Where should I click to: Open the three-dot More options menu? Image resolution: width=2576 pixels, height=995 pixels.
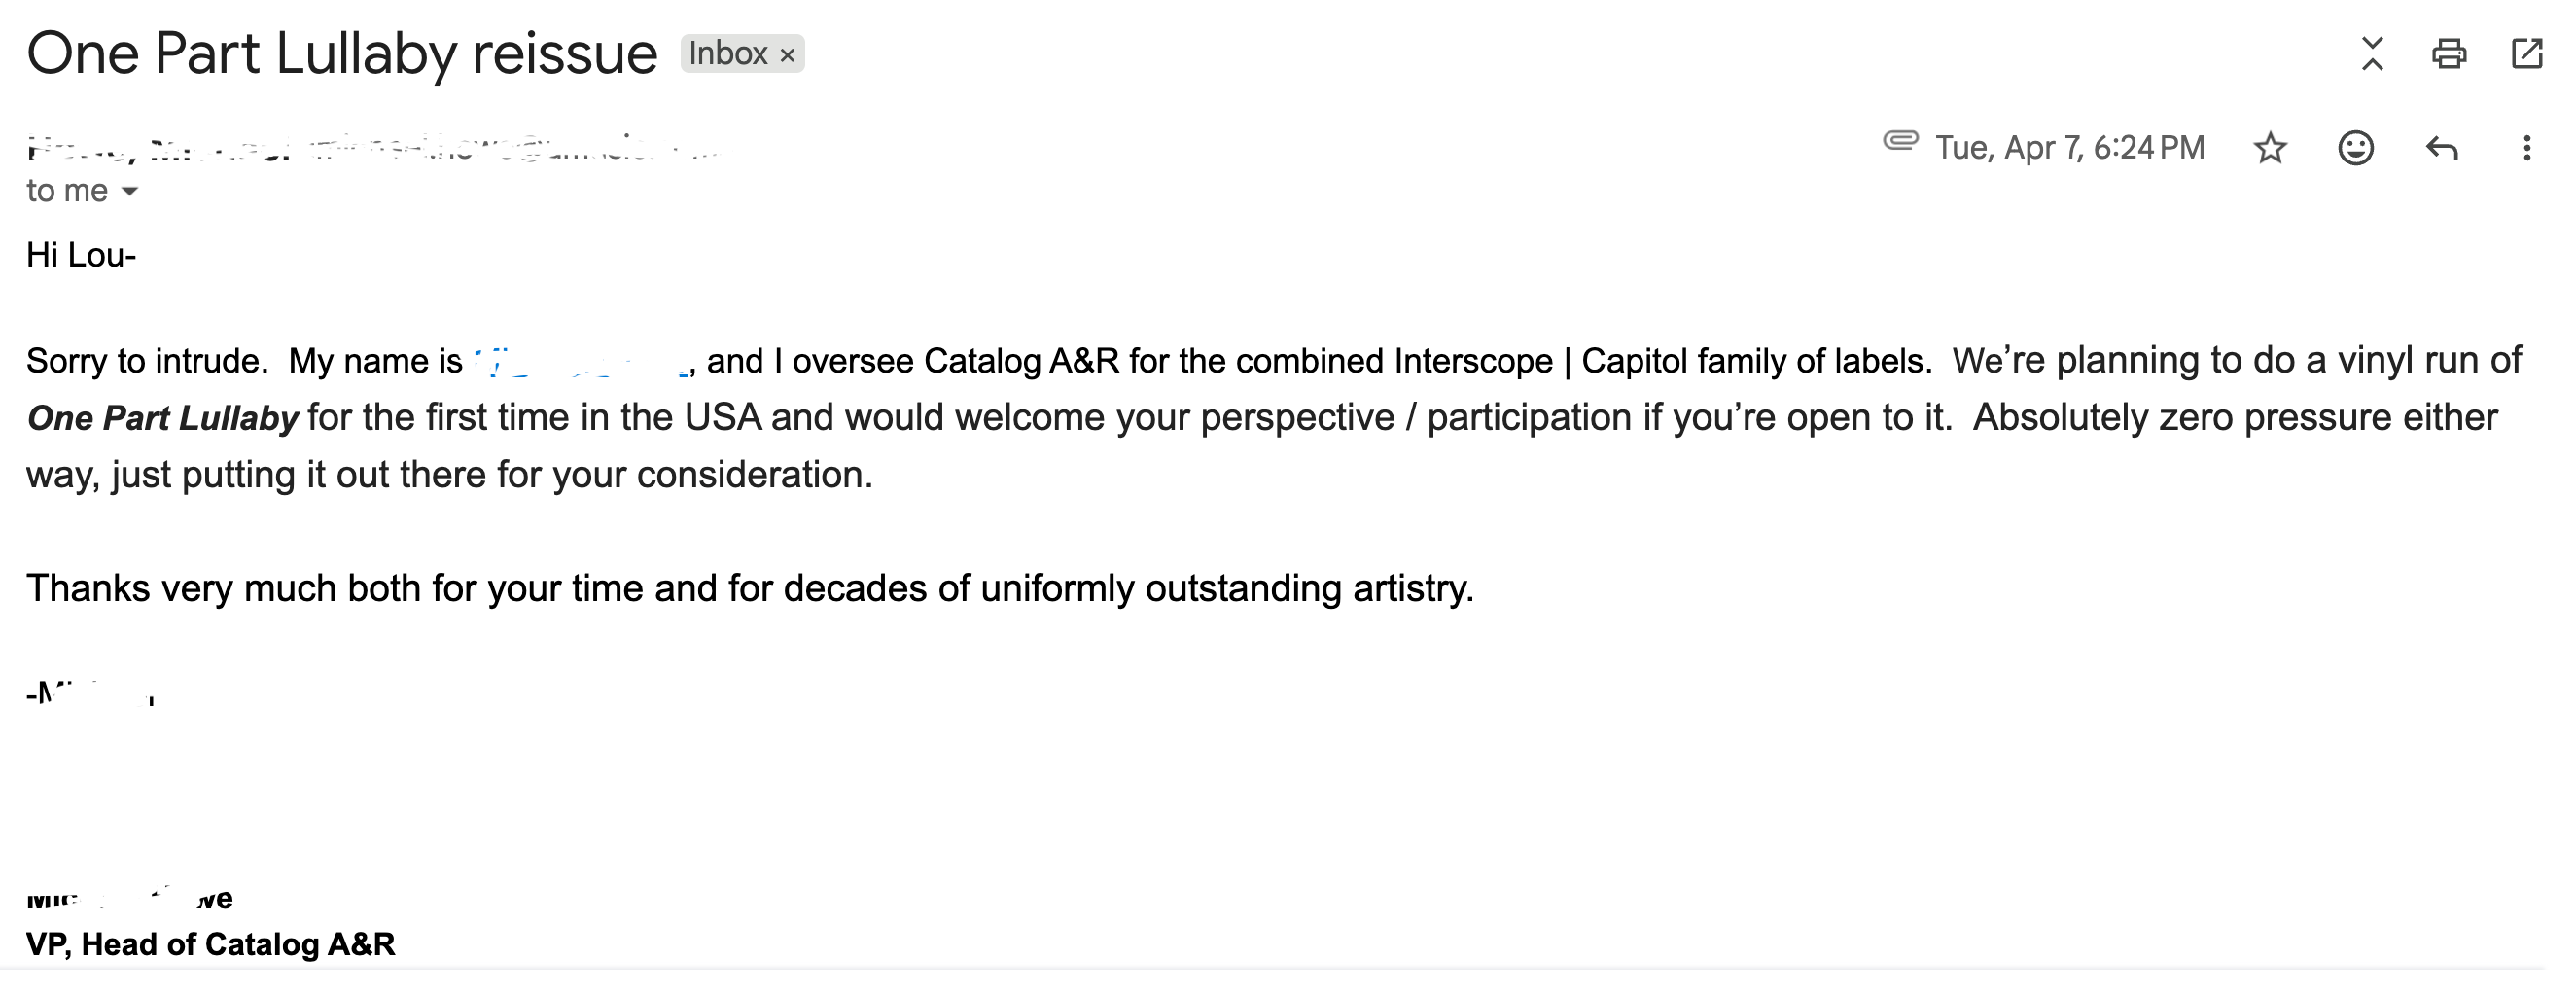coord(2527,148)
